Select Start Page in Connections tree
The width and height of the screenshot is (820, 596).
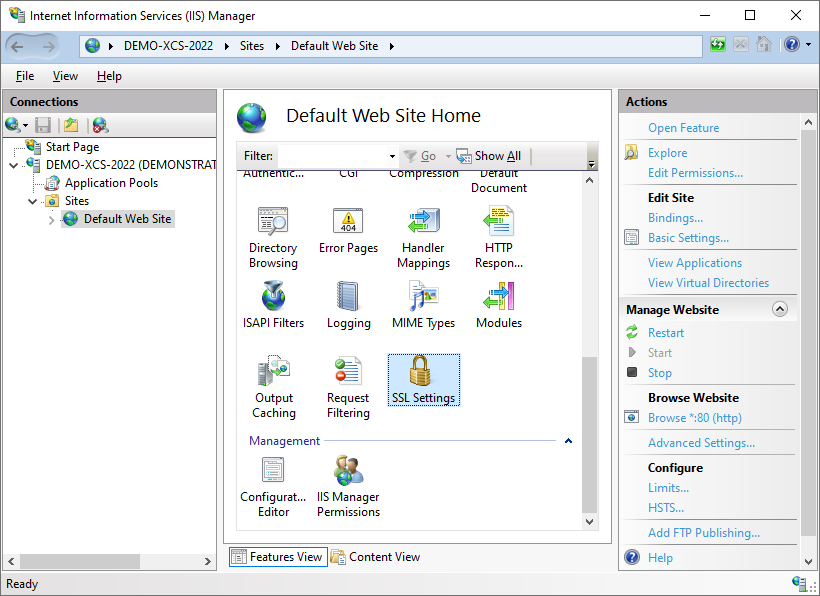click(x=72, y=147)
